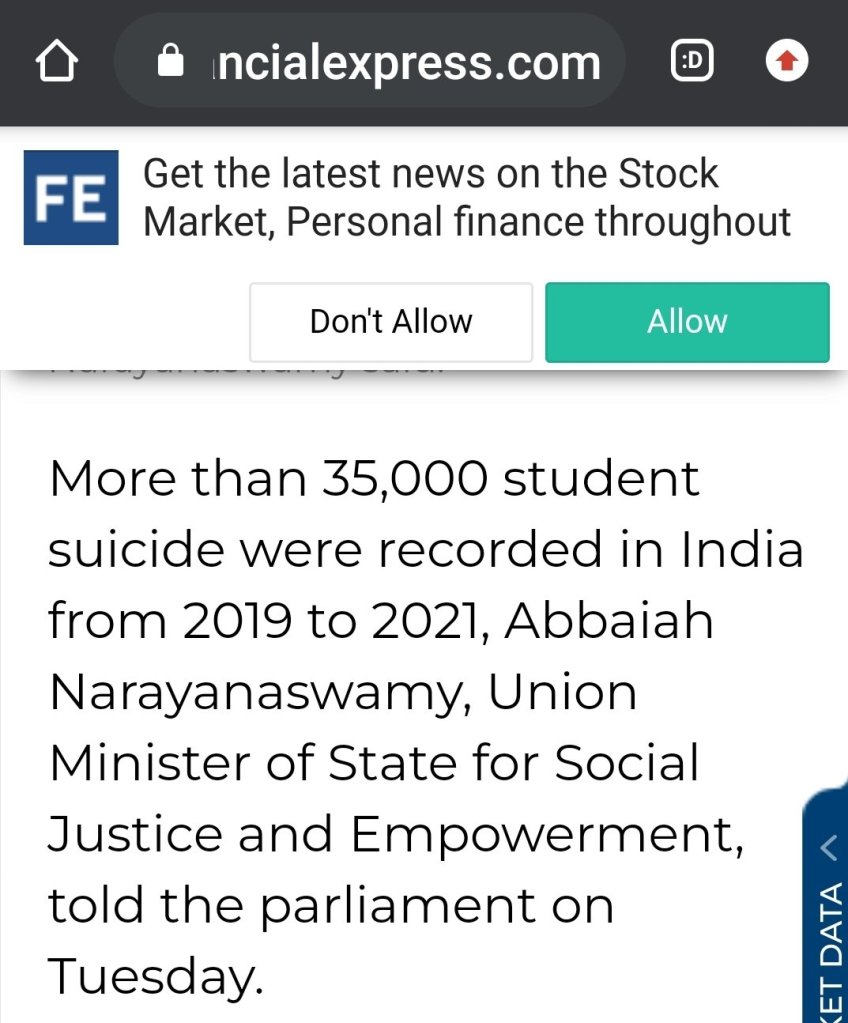Click the 'Personal finance throughout' text line
Screen dimensions: 848x1023
(538, 222)
